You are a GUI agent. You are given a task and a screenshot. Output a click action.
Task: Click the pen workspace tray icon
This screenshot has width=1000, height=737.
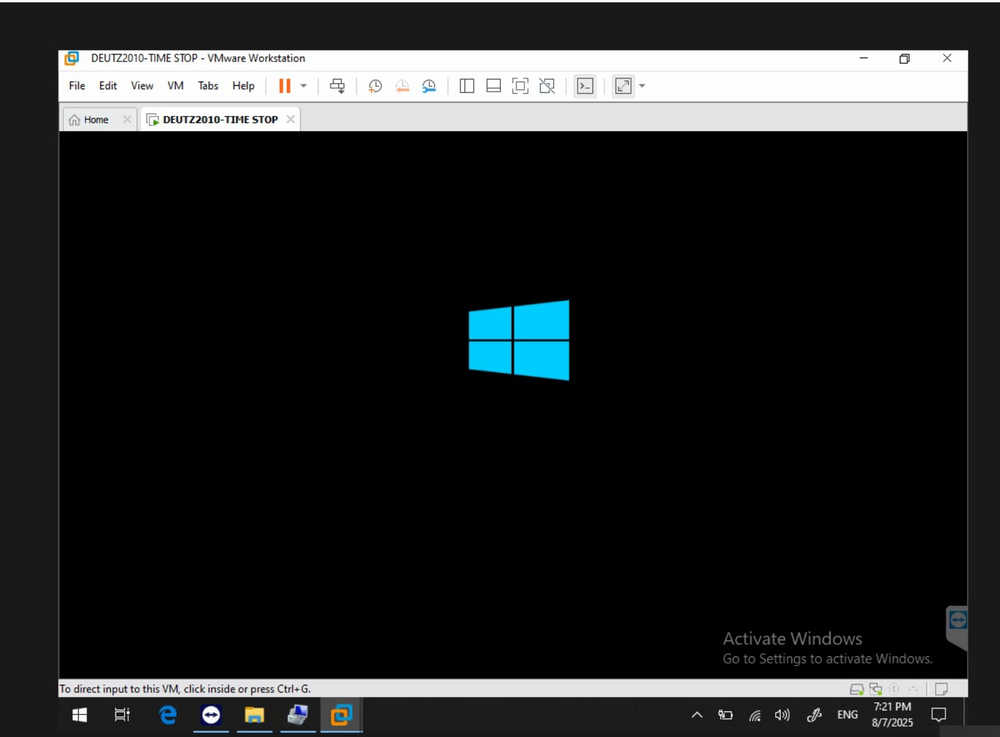click(814, 715)
